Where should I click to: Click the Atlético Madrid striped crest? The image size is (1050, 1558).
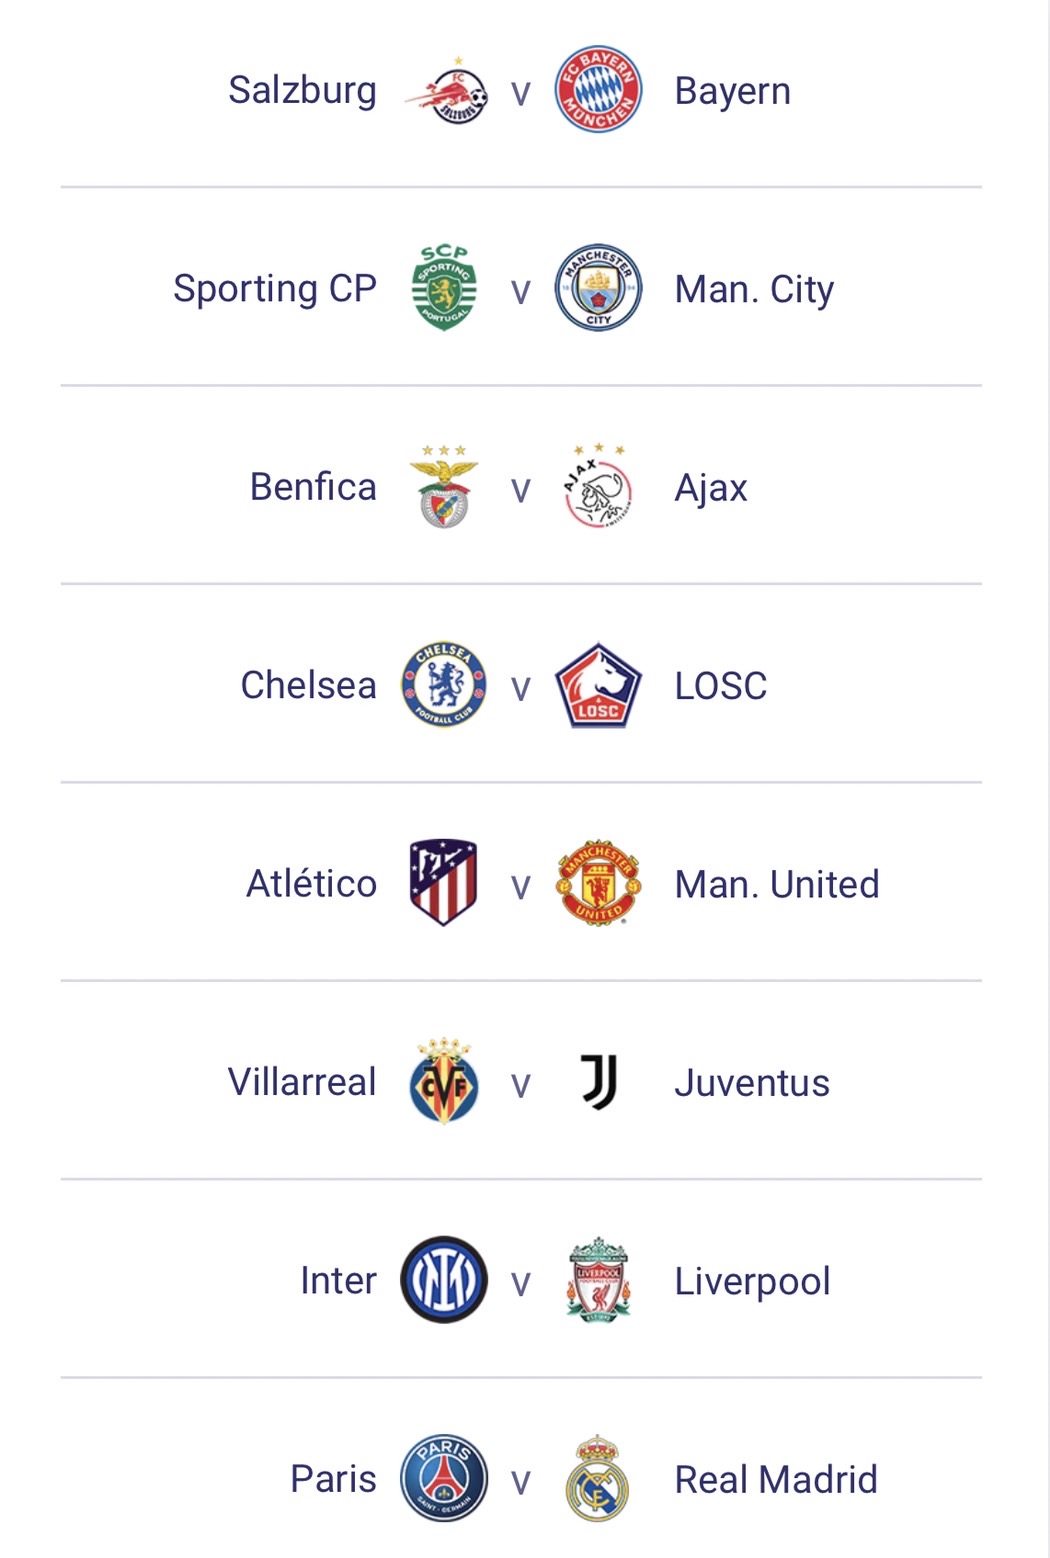(444, 883)
